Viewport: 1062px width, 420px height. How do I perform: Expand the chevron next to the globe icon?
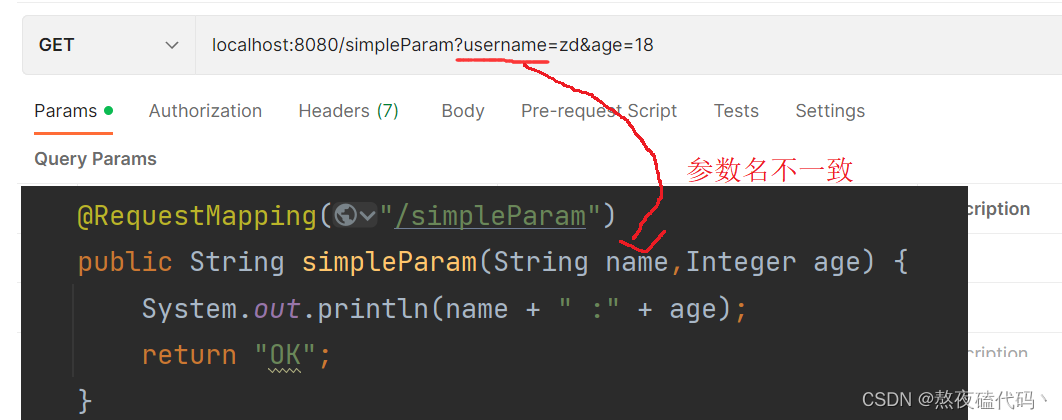coord(368,216)
